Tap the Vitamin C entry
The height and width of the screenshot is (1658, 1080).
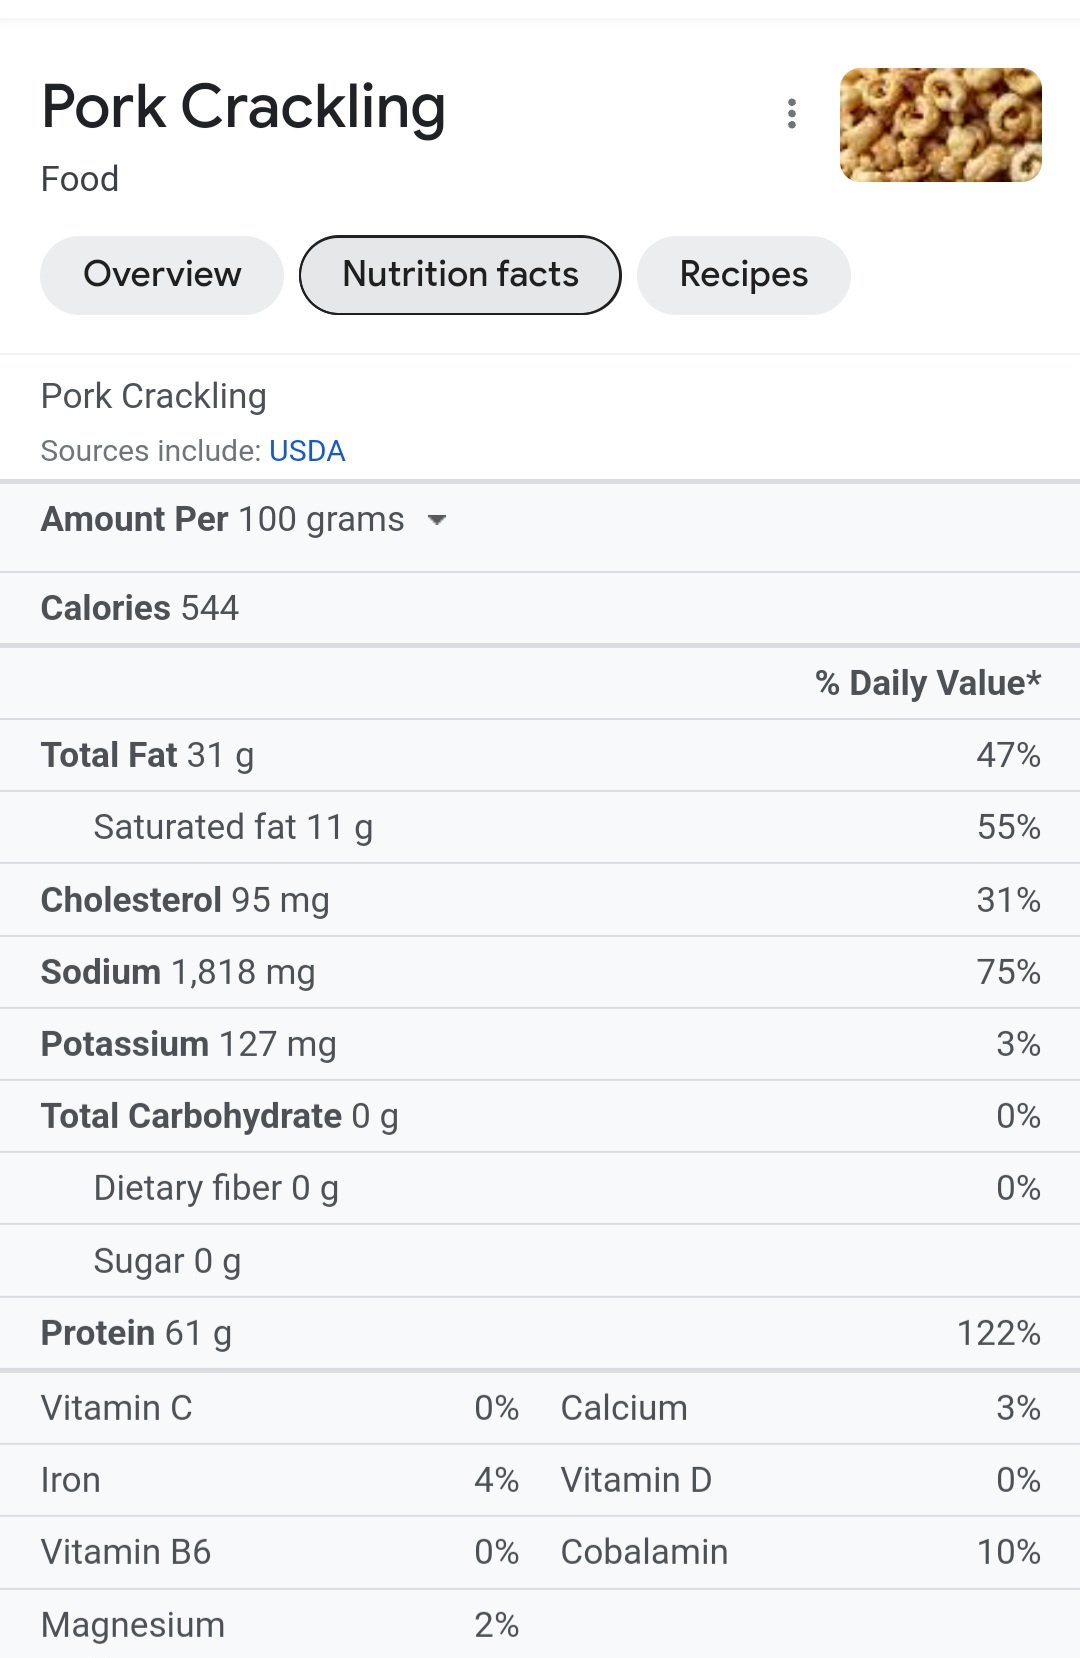click(280, 1408)
